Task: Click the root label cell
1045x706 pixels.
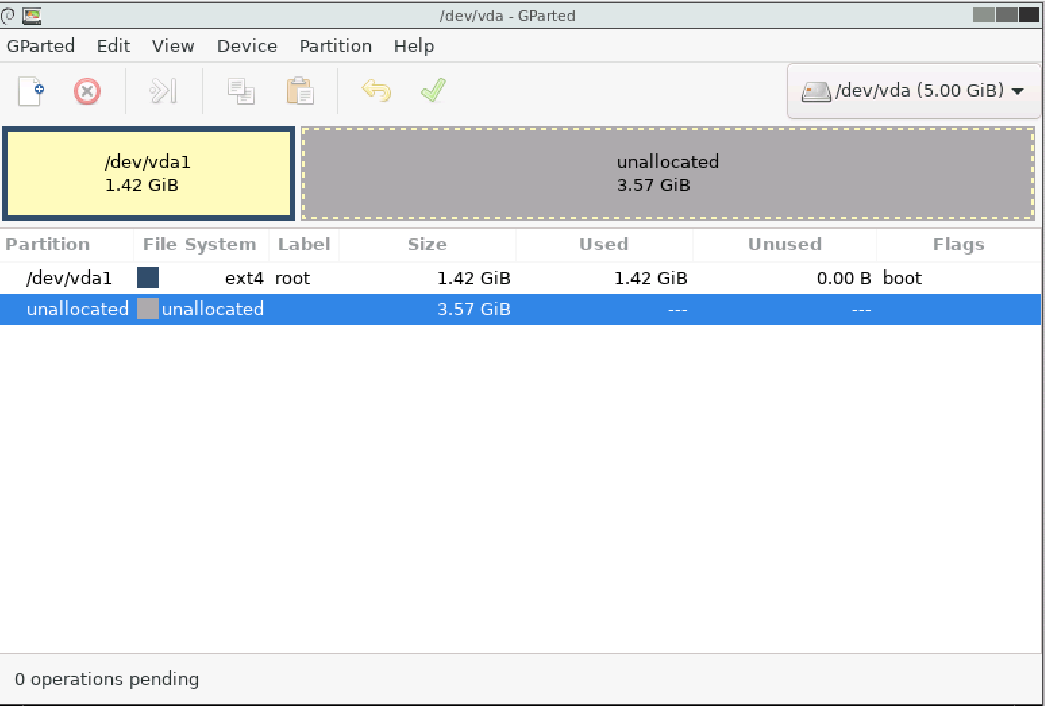Action: [293, 278]
